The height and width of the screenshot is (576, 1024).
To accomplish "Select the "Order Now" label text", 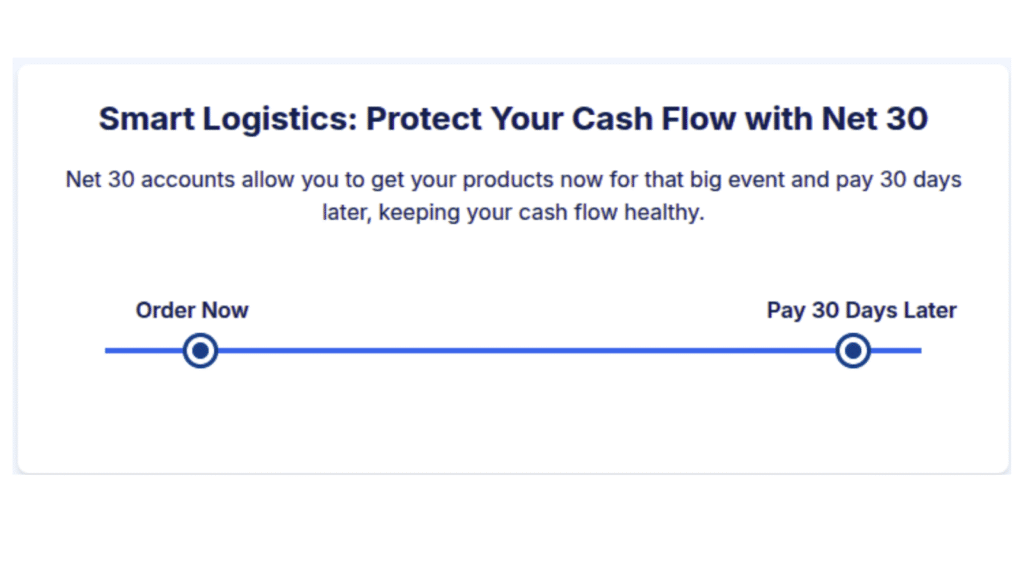I will pyautogui.click(x=192, y=310).
